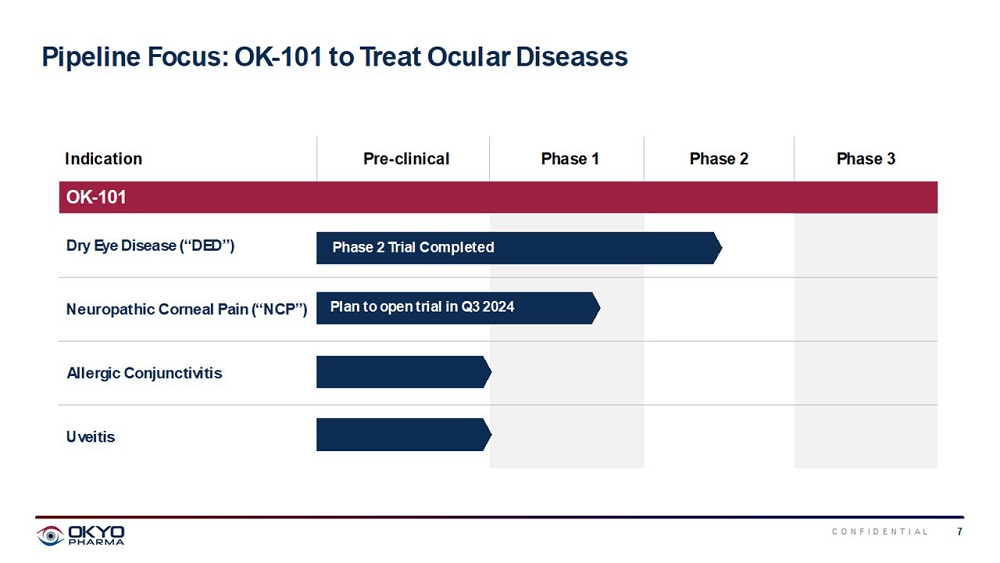Image resolution: width=1000 pixels, height=563 pixels.
Task: Click the slide title Pipeline Focus heading
Action: (x=334, y=57)
